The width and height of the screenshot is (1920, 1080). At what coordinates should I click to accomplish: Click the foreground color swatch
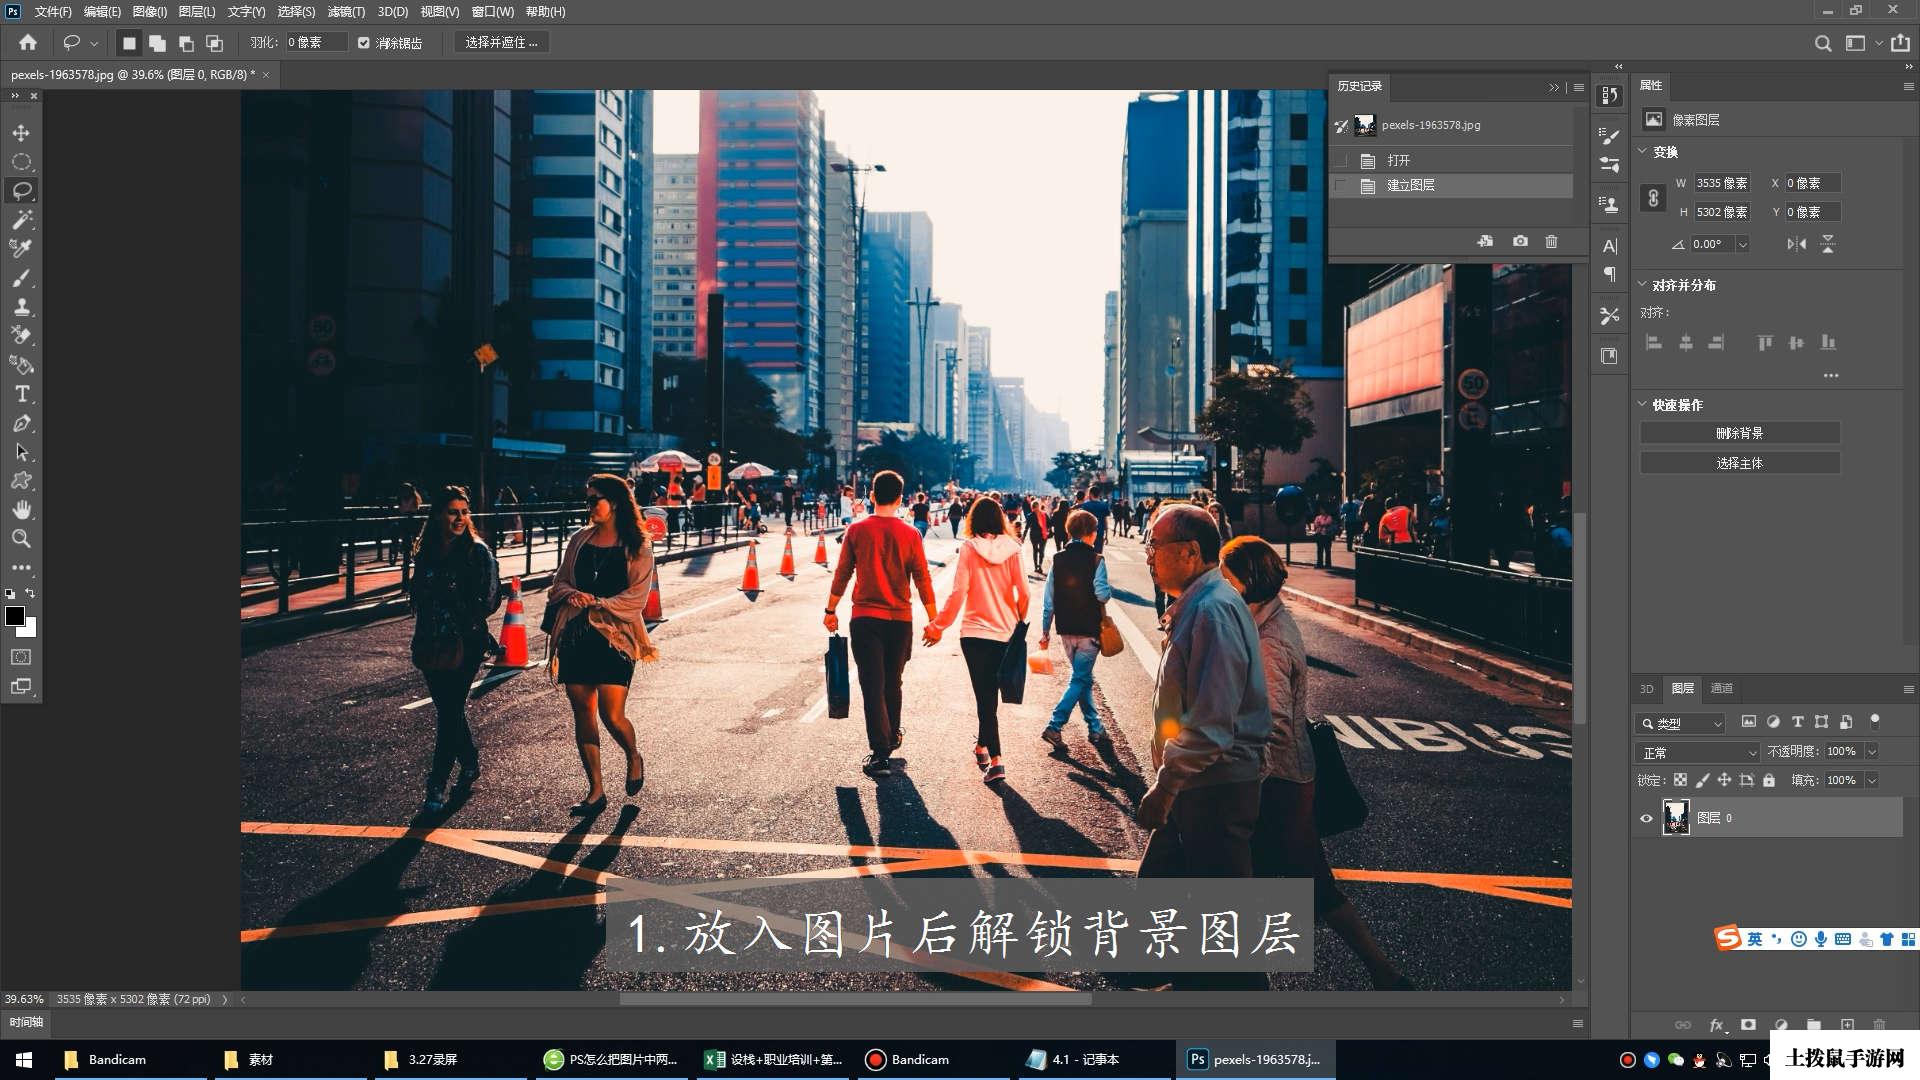[x=15, y=616]
